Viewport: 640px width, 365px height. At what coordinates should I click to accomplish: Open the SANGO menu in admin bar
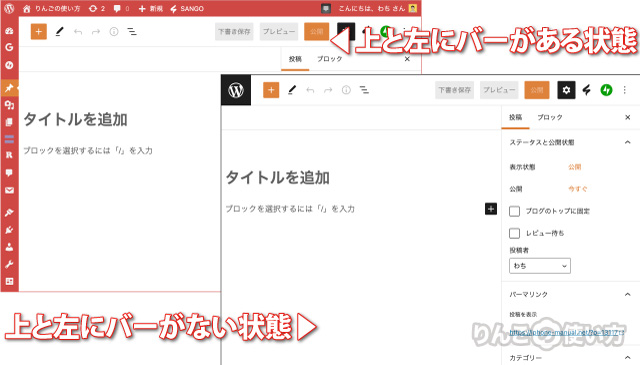(187, 9)
